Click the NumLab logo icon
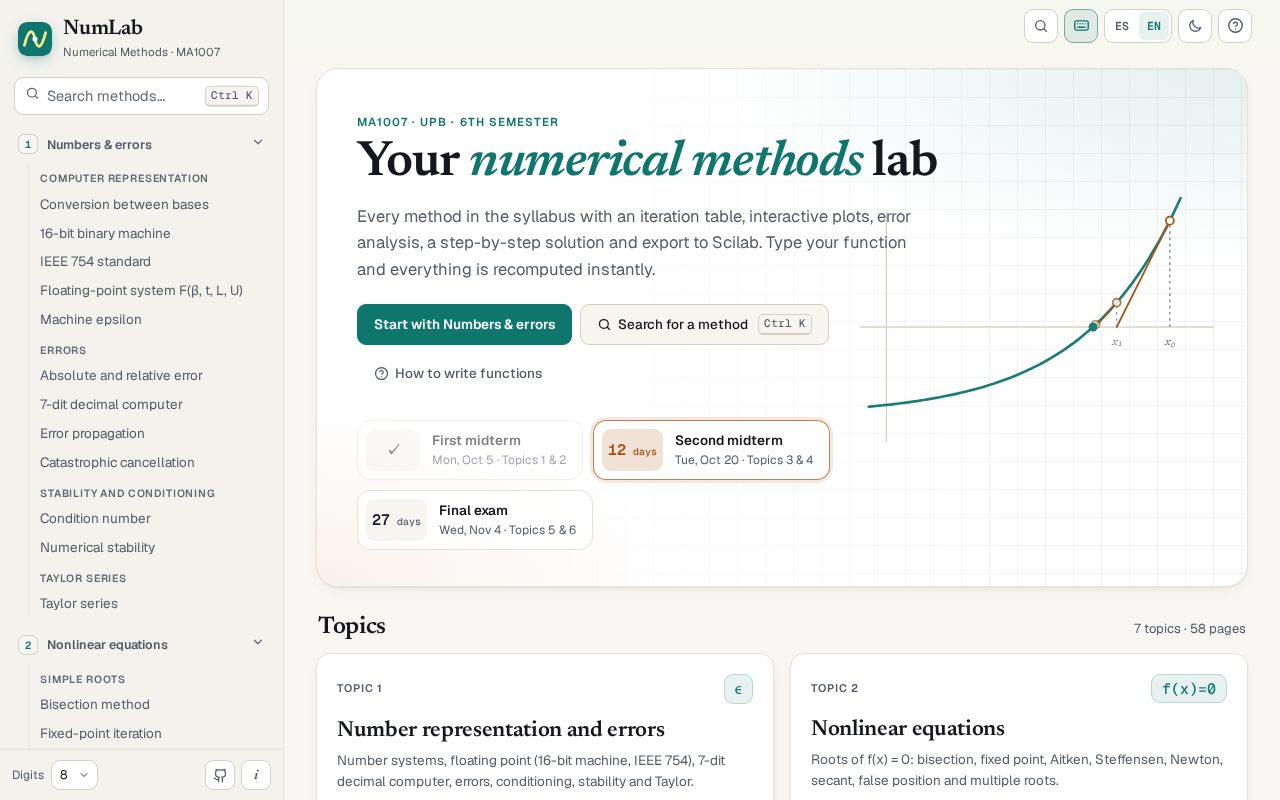Viewport: 1280px width, 800px height. (x=35, y=39)
